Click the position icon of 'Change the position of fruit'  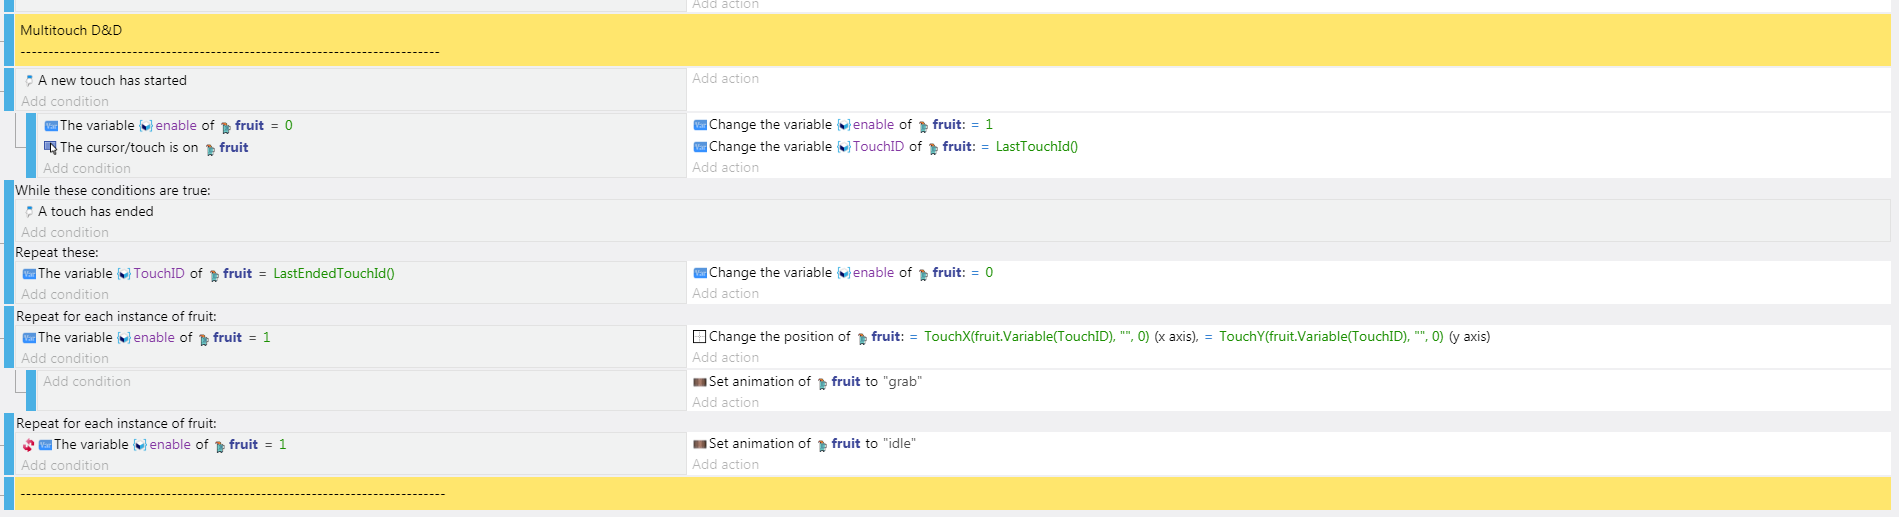coord(700,337)
